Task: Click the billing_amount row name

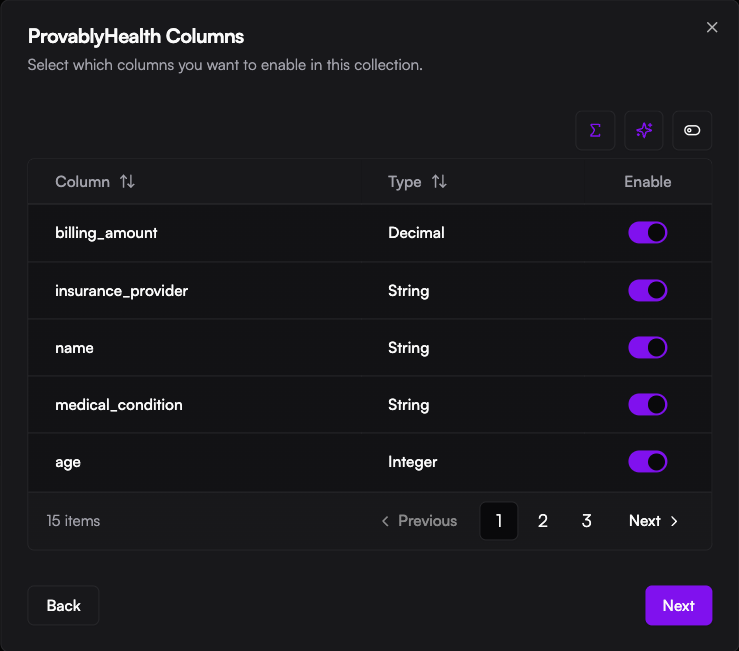Action: pyautogui.click(x=106, y=233)
